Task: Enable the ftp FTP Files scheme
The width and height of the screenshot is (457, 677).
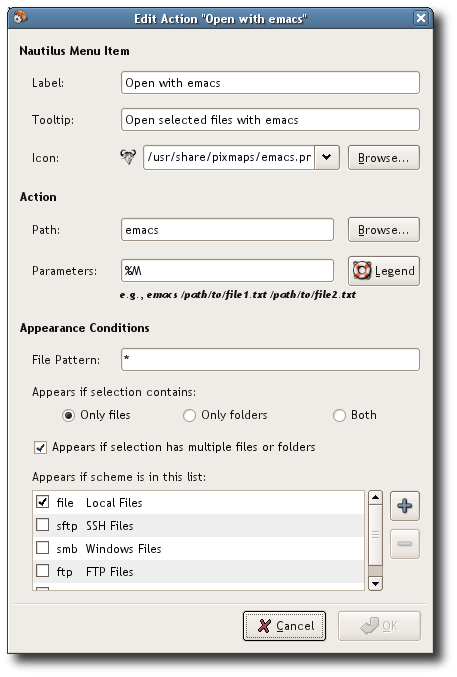Action: pos(42,571)
